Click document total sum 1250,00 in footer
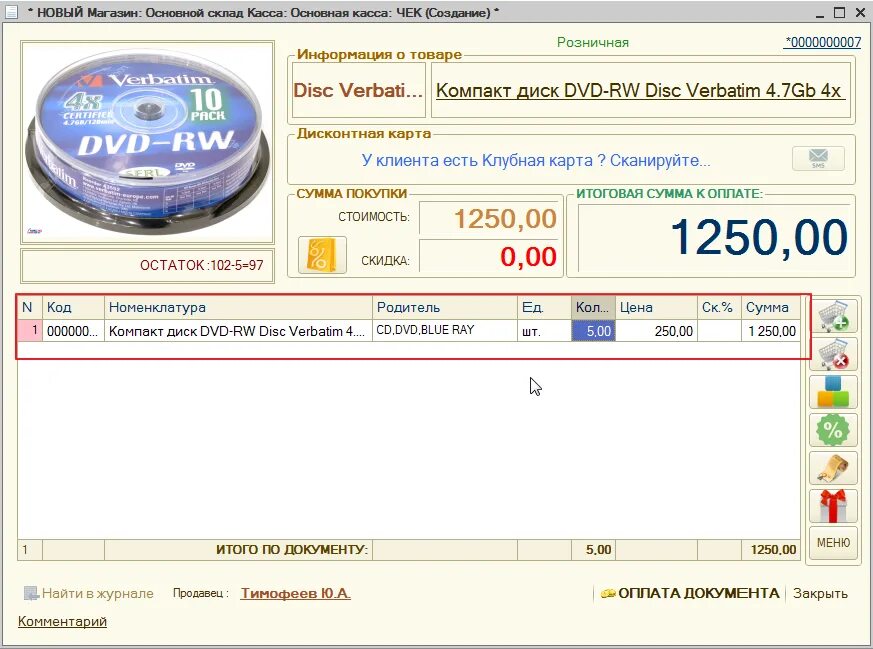Image resolution: width=873 pixels, height=649 pixels. (x=771, y=549)
